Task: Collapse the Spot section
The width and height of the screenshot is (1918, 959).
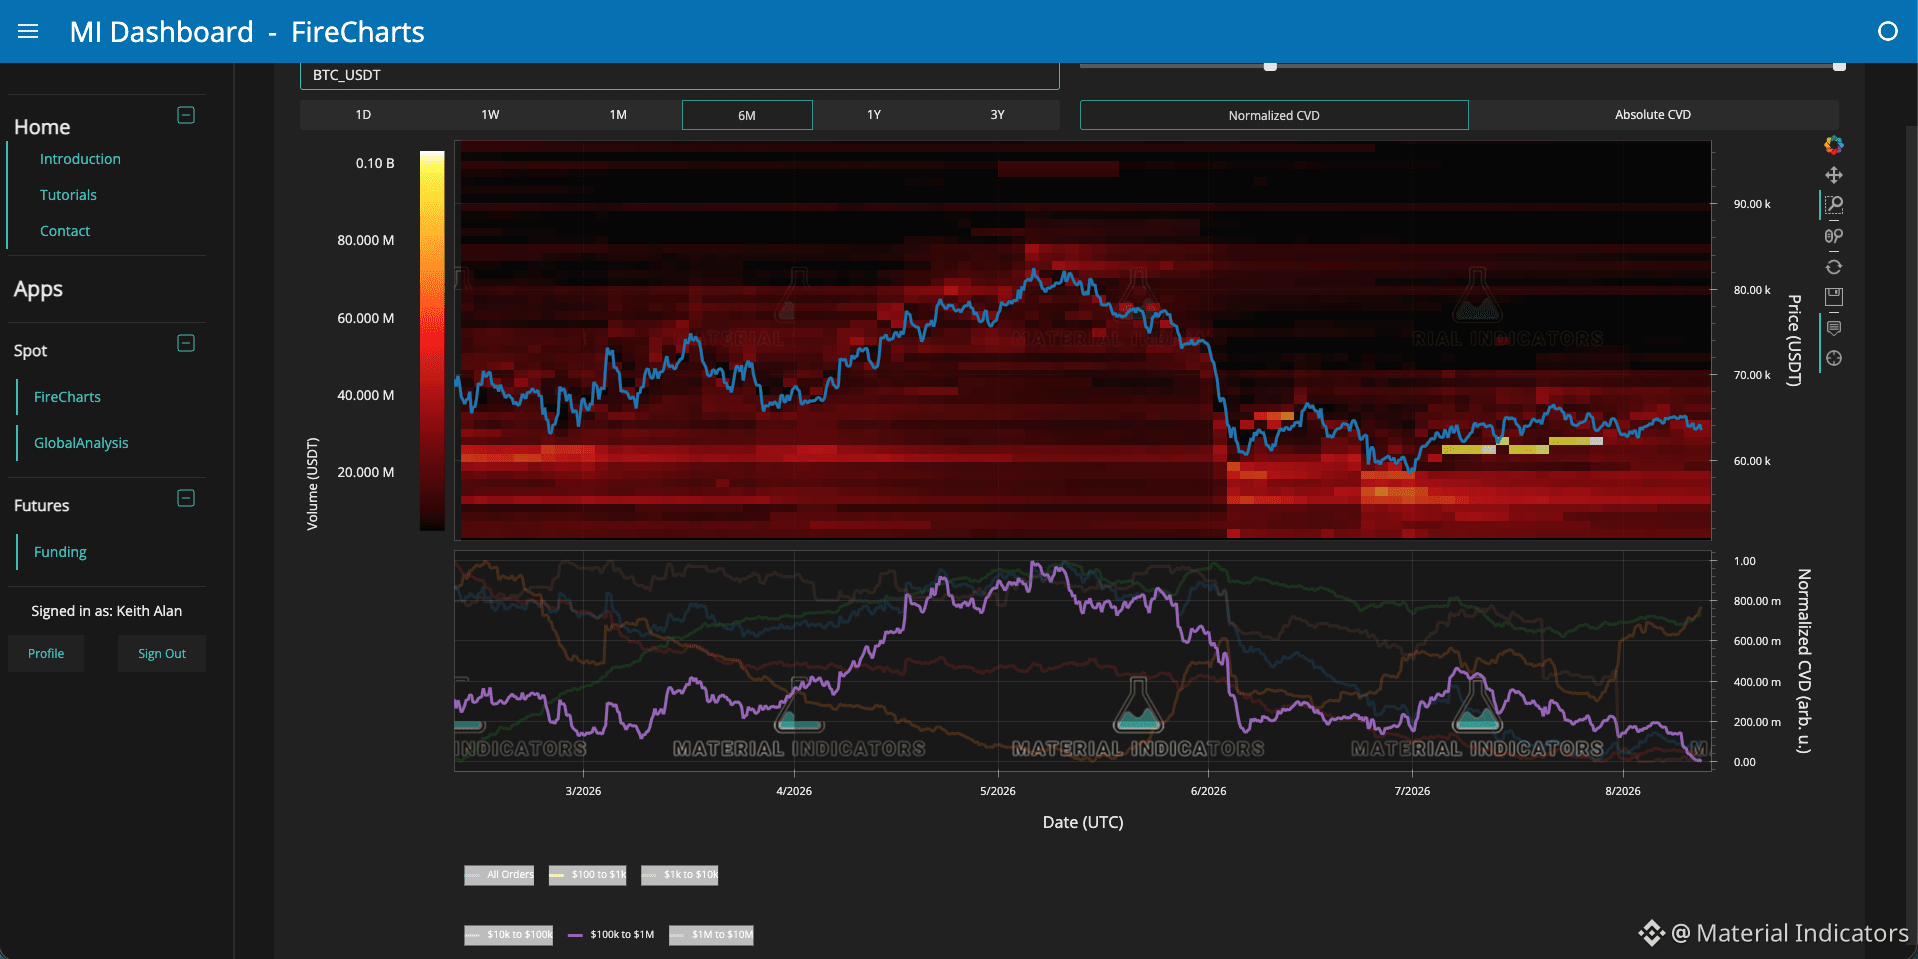Action: tap(186, 343)
